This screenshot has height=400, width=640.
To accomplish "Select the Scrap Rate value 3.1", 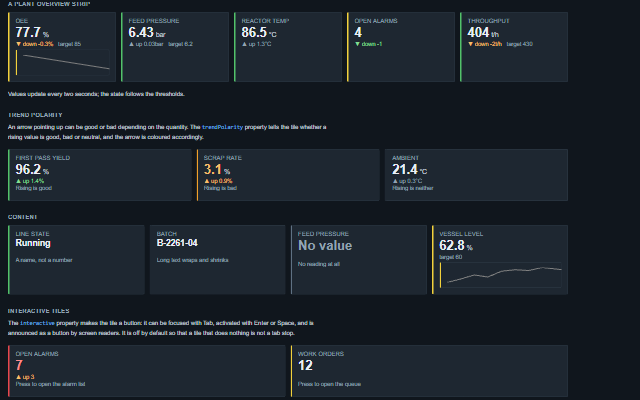I will tap(213, 169).
